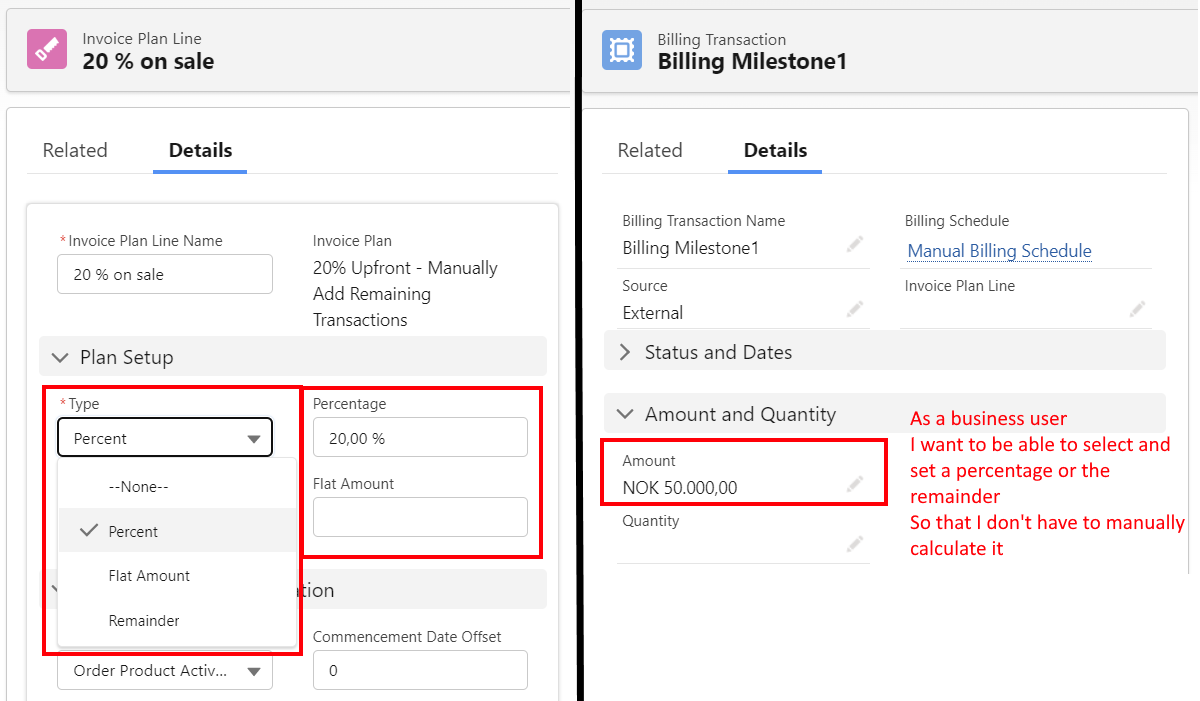
Task: Collapse the Amount and Quantity section
Action: [625, 413]
